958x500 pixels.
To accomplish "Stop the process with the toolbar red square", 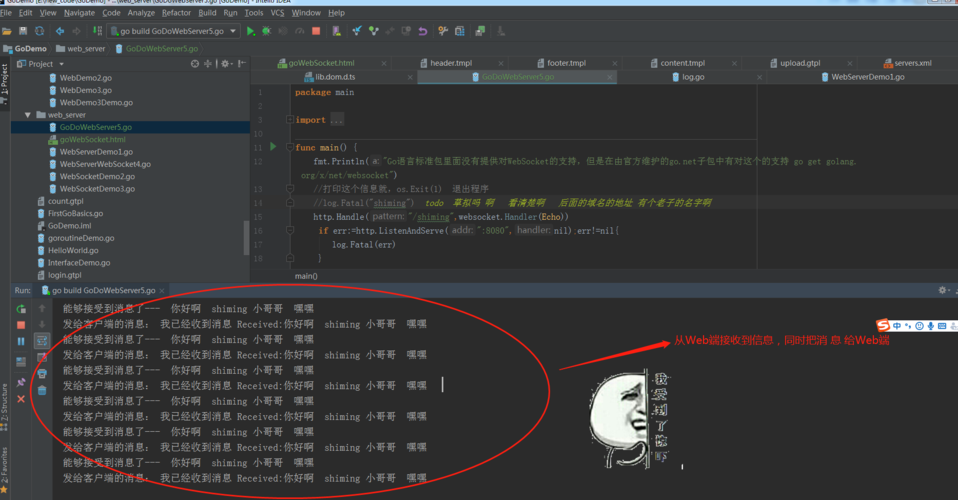I will click(316, 31).
